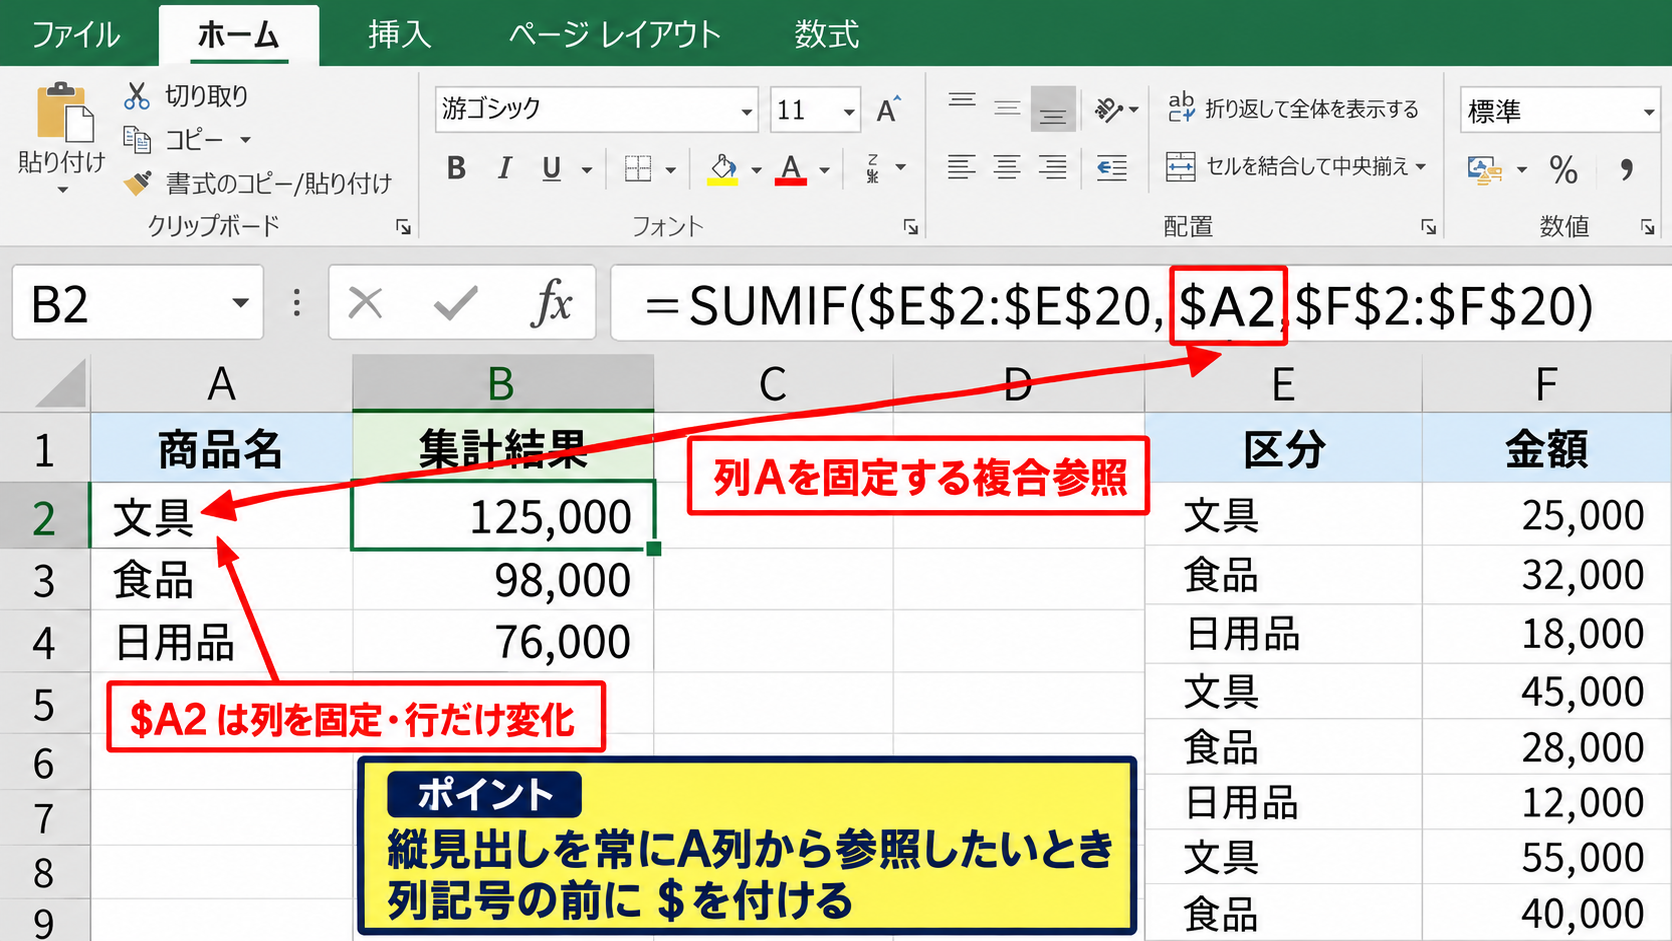Click the text orientation icon

click(1108, 109)
